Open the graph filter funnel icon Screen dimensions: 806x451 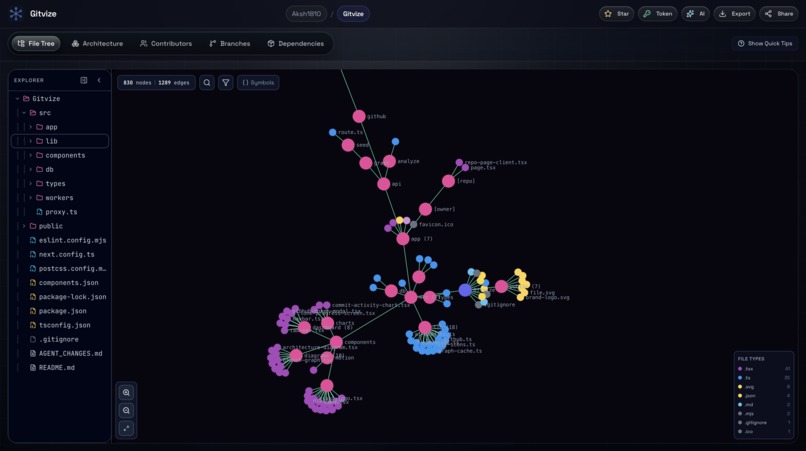(x=226, y=82)
